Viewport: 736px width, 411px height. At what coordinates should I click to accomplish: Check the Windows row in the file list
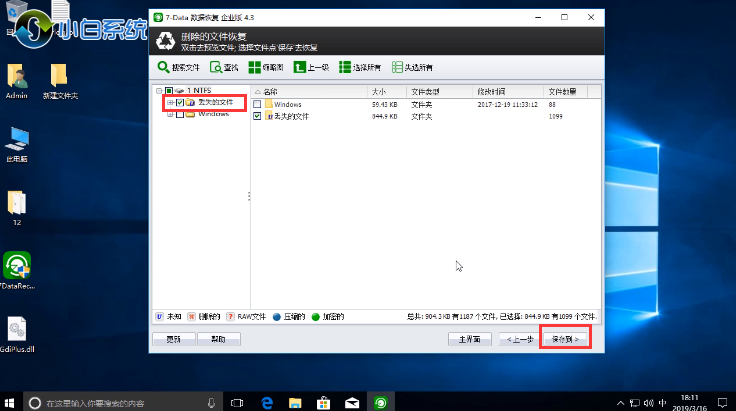click(x=257, y=104)
